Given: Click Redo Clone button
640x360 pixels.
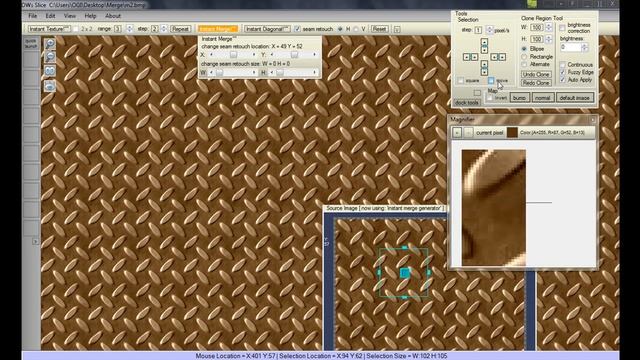Looking at the screenshot, I should click(536, 83).
